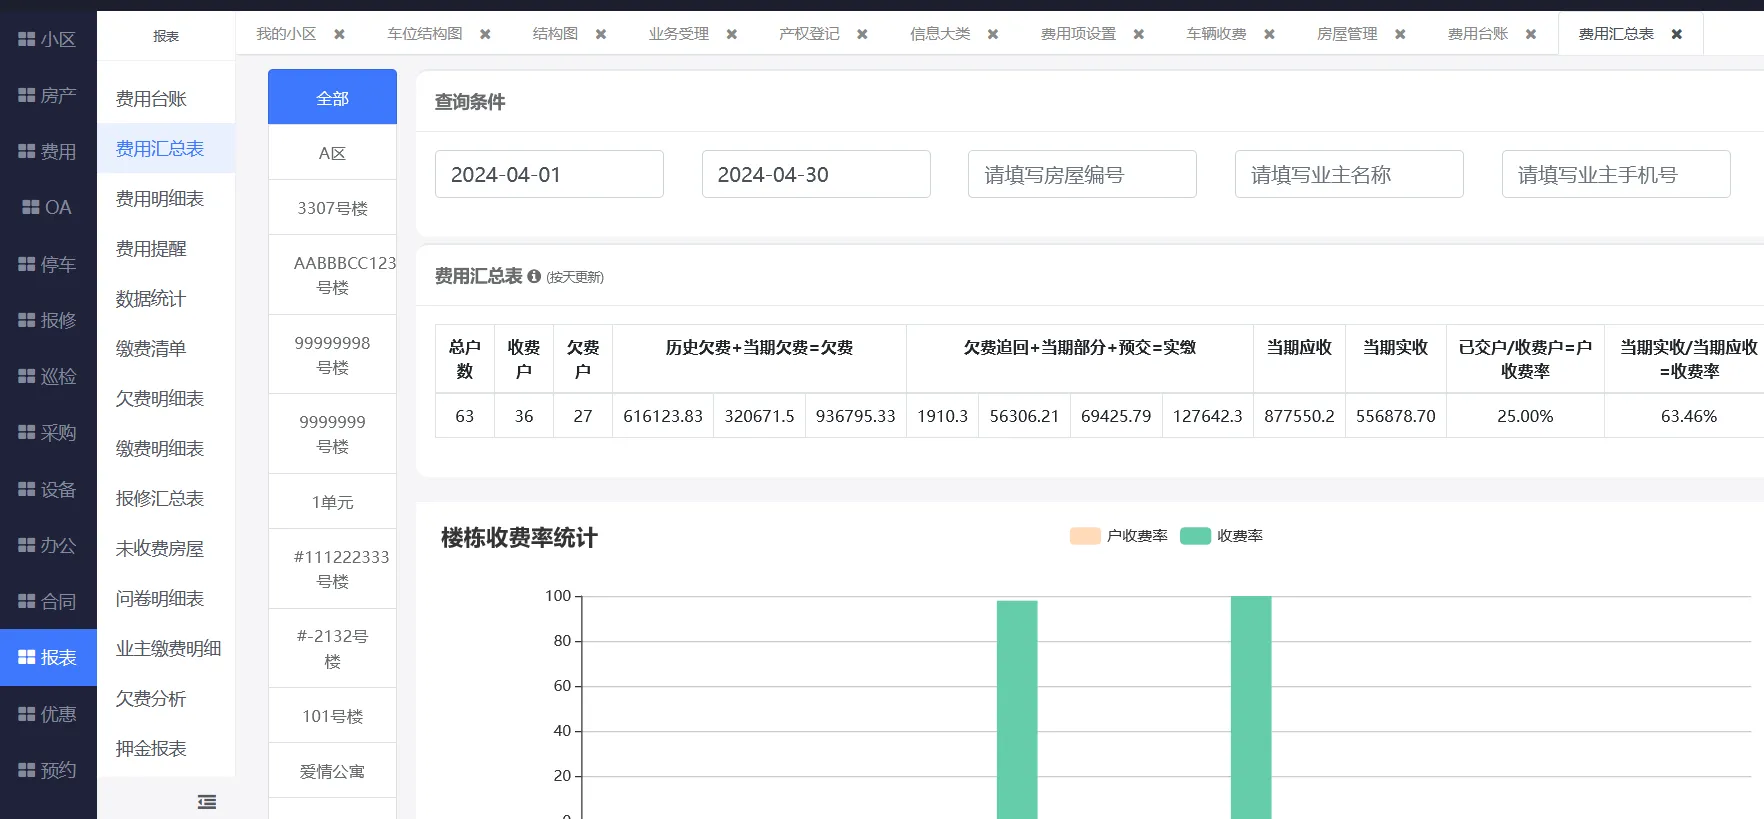Switch to the 车位结构图 tab
1764x819 pixels.
click(x=425, y=34)
